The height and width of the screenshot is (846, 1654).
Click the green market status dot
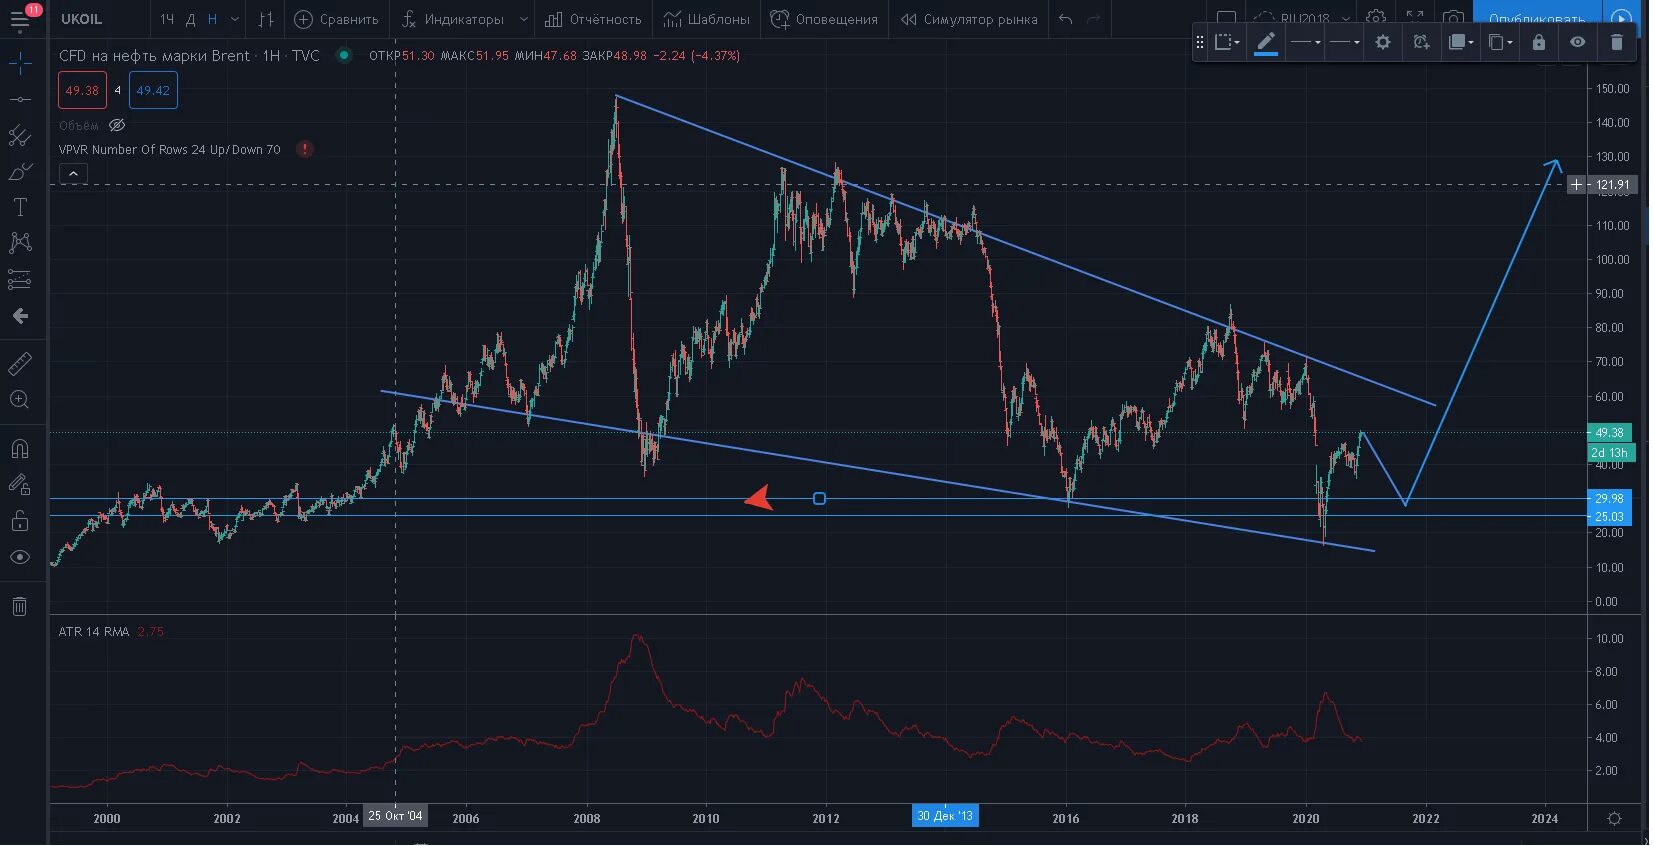click(x=343, y=55)
